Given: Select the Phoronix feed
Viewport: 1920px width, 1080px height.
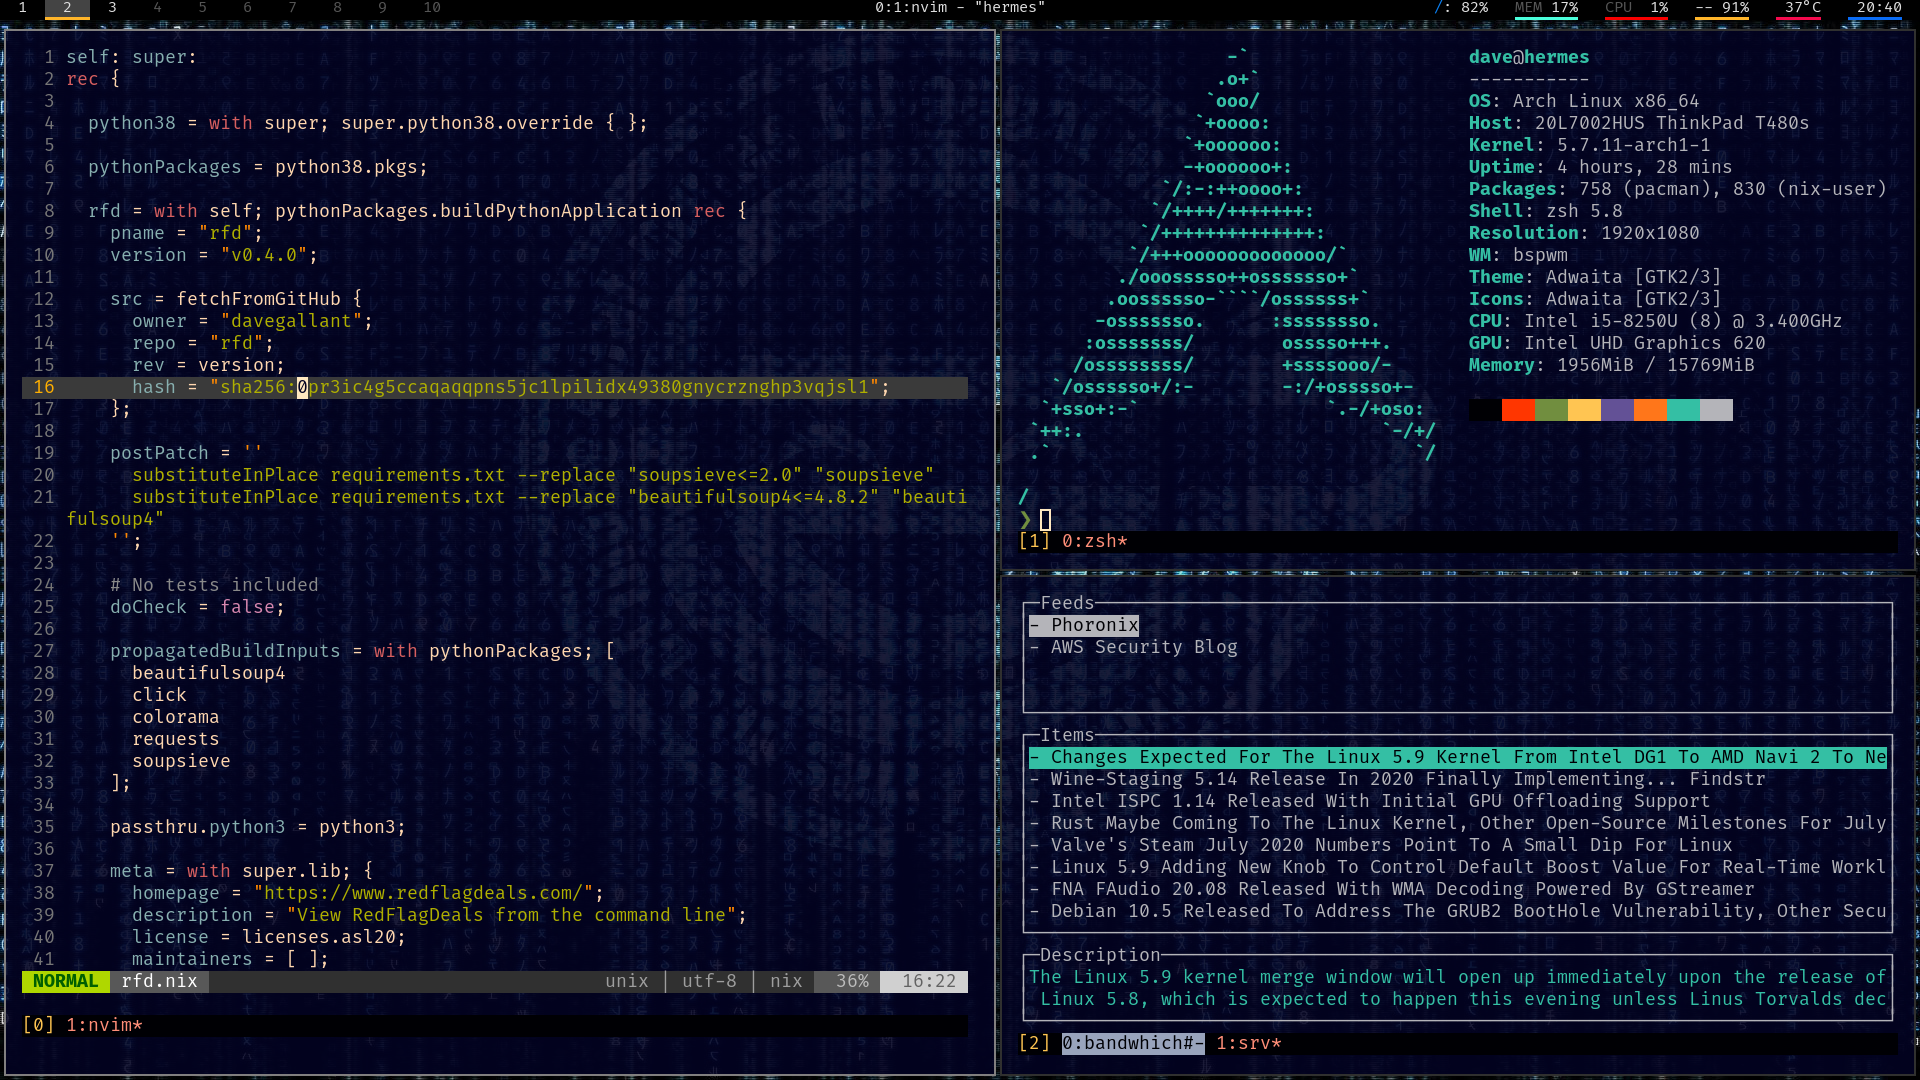Looking at the screenshot, I should pyautogui.click(x=1084, y=625).
